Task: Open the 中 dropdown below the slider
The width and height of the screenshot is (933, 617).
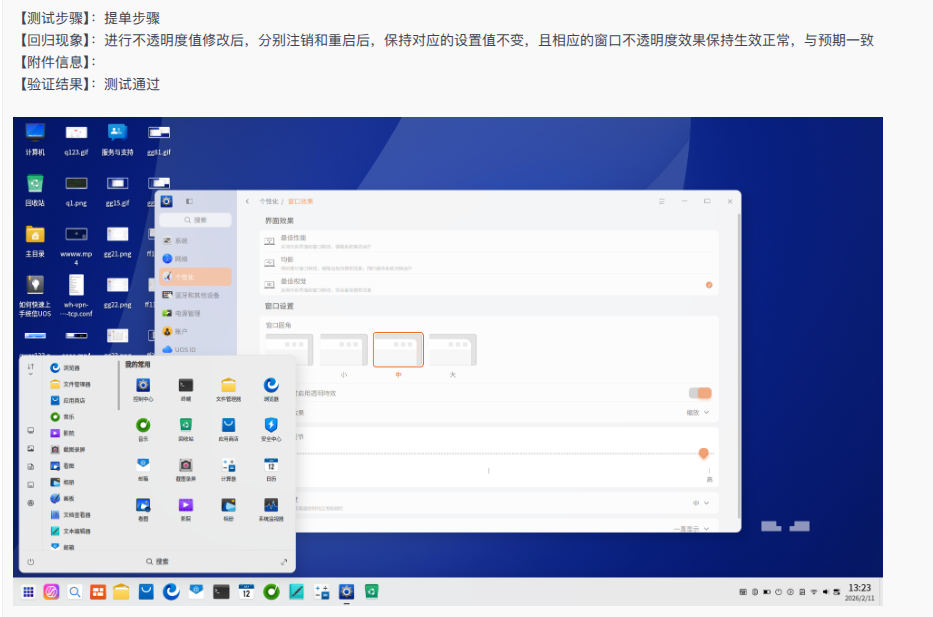Action: [x=701, y=503]
